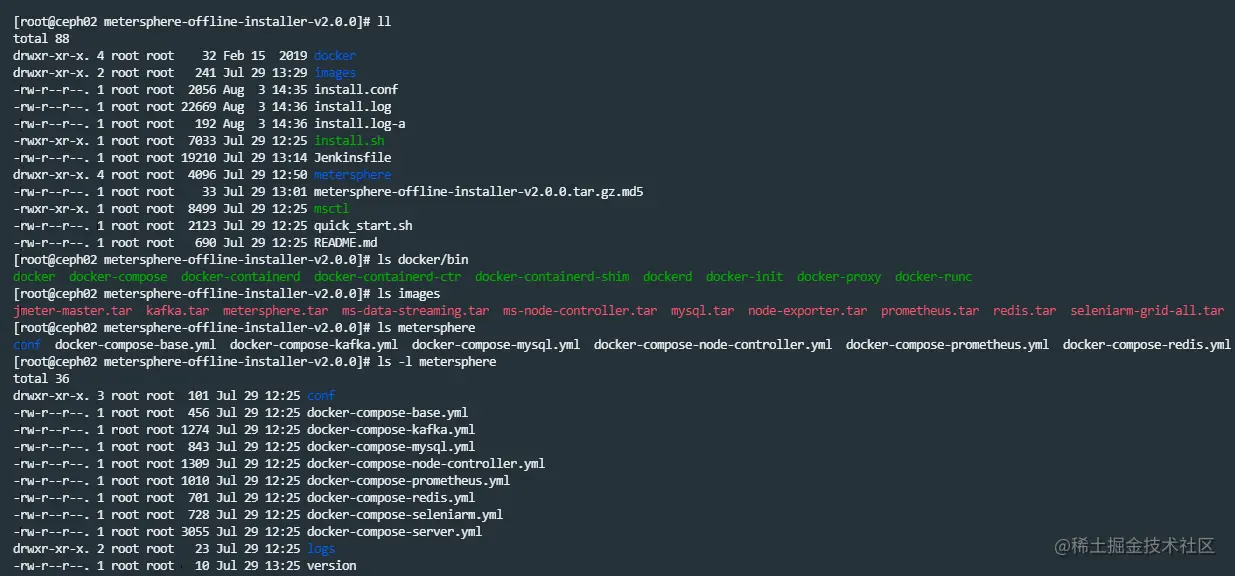This screenshot has height=576, width=1235.
Task: Select the kafka.tar archive name
Action: coord(177,311)
